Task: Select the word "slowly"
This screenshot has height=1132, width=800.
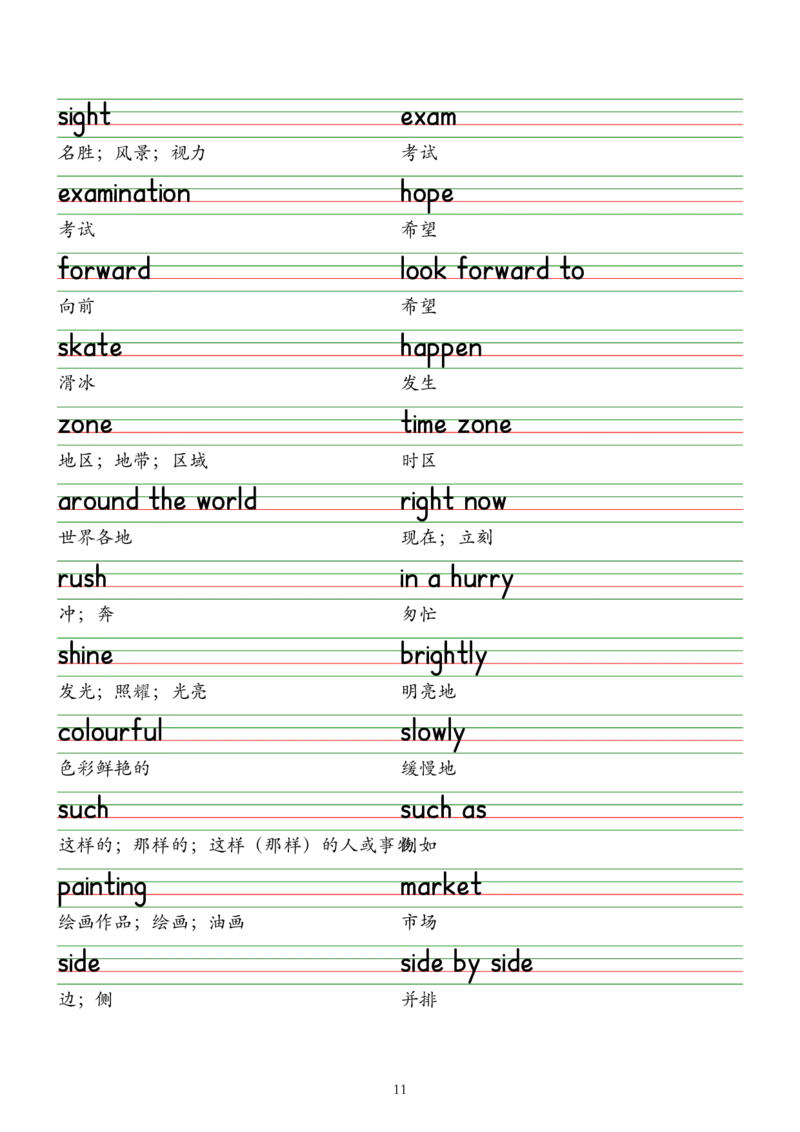Action: point(428,731)
